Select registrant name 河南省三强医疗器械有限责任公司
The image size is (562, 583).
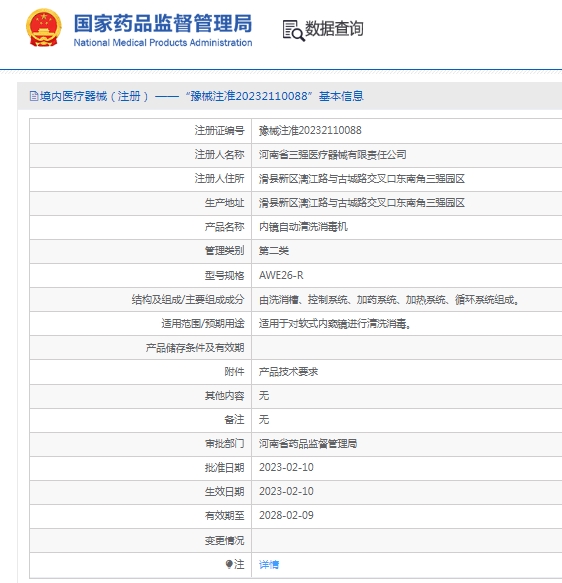click(332, 155)
